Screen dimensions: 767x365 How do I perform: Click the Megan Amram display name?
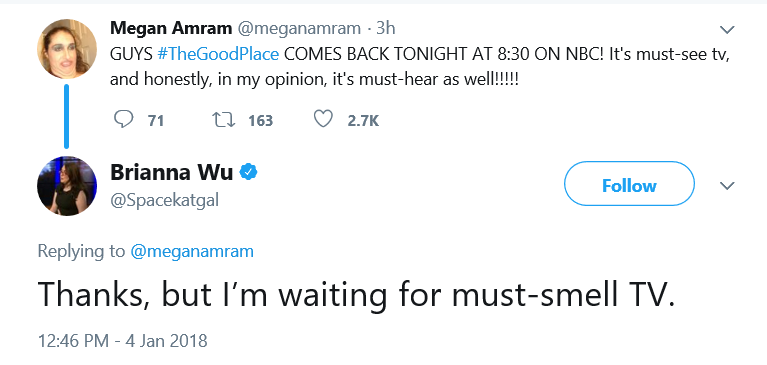(x=171, y=28)
